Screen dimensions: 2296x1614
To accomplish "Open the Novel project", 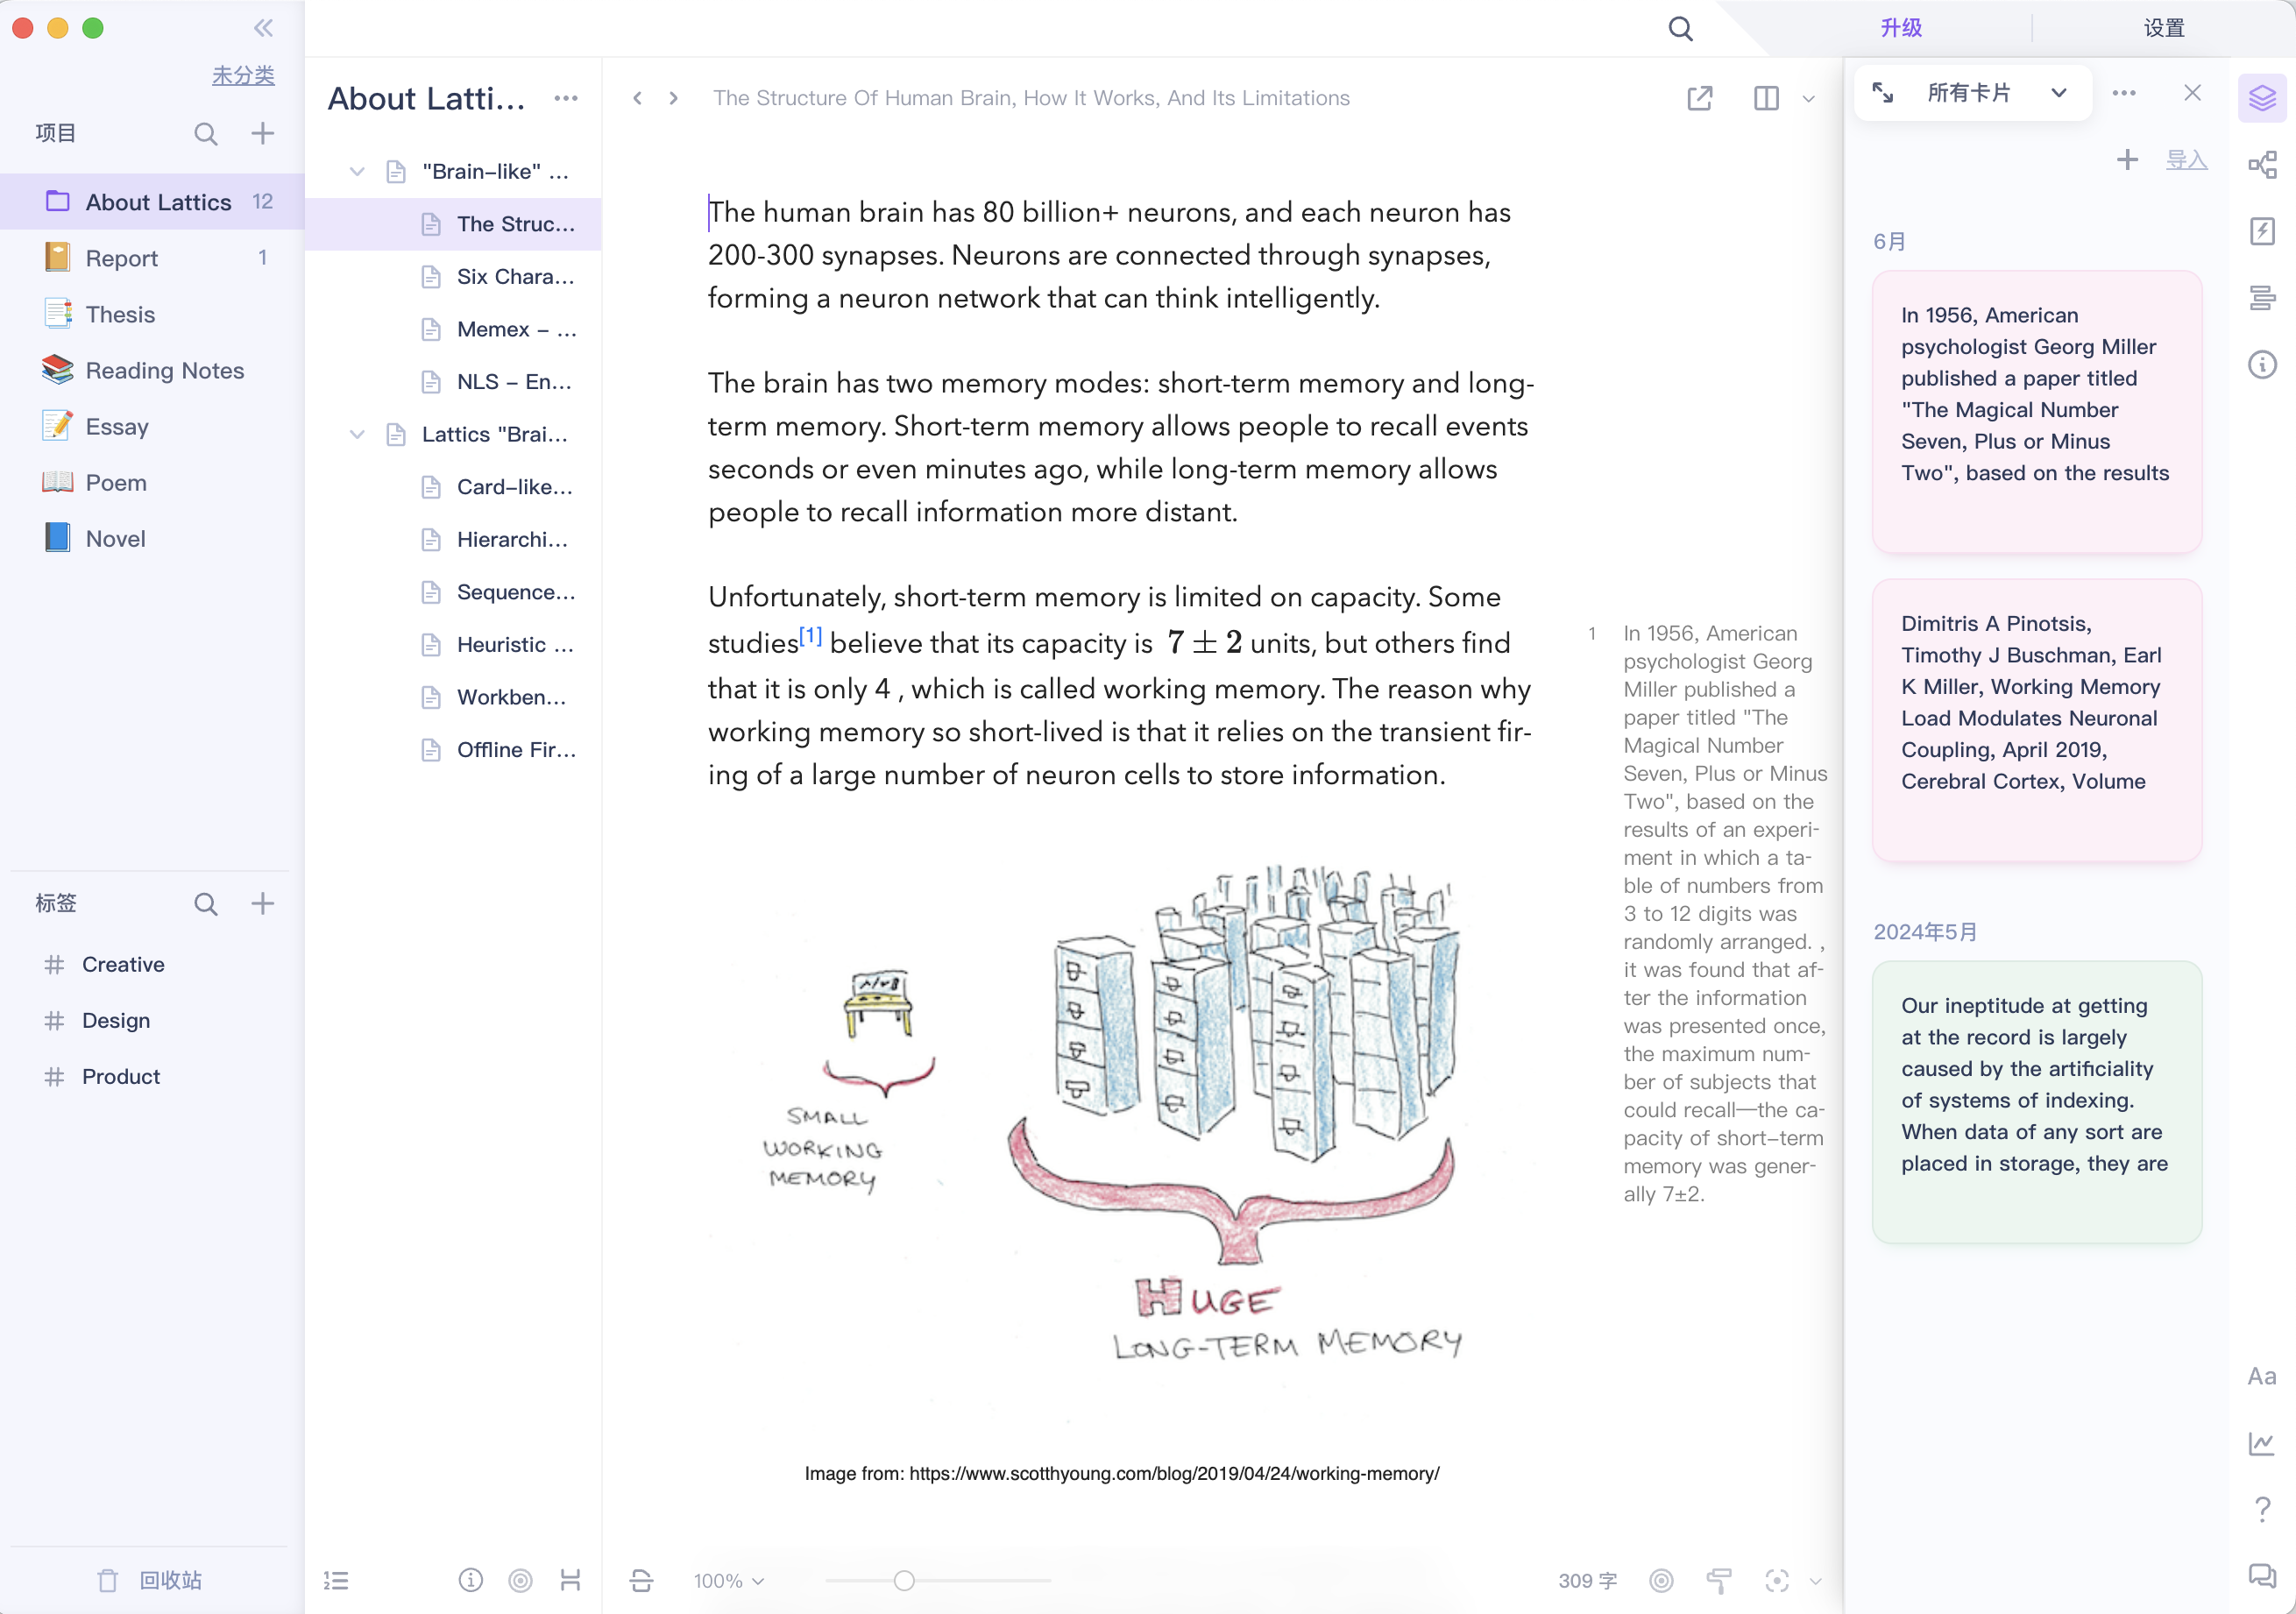I will pyautogui.click(x=152, y=538).
